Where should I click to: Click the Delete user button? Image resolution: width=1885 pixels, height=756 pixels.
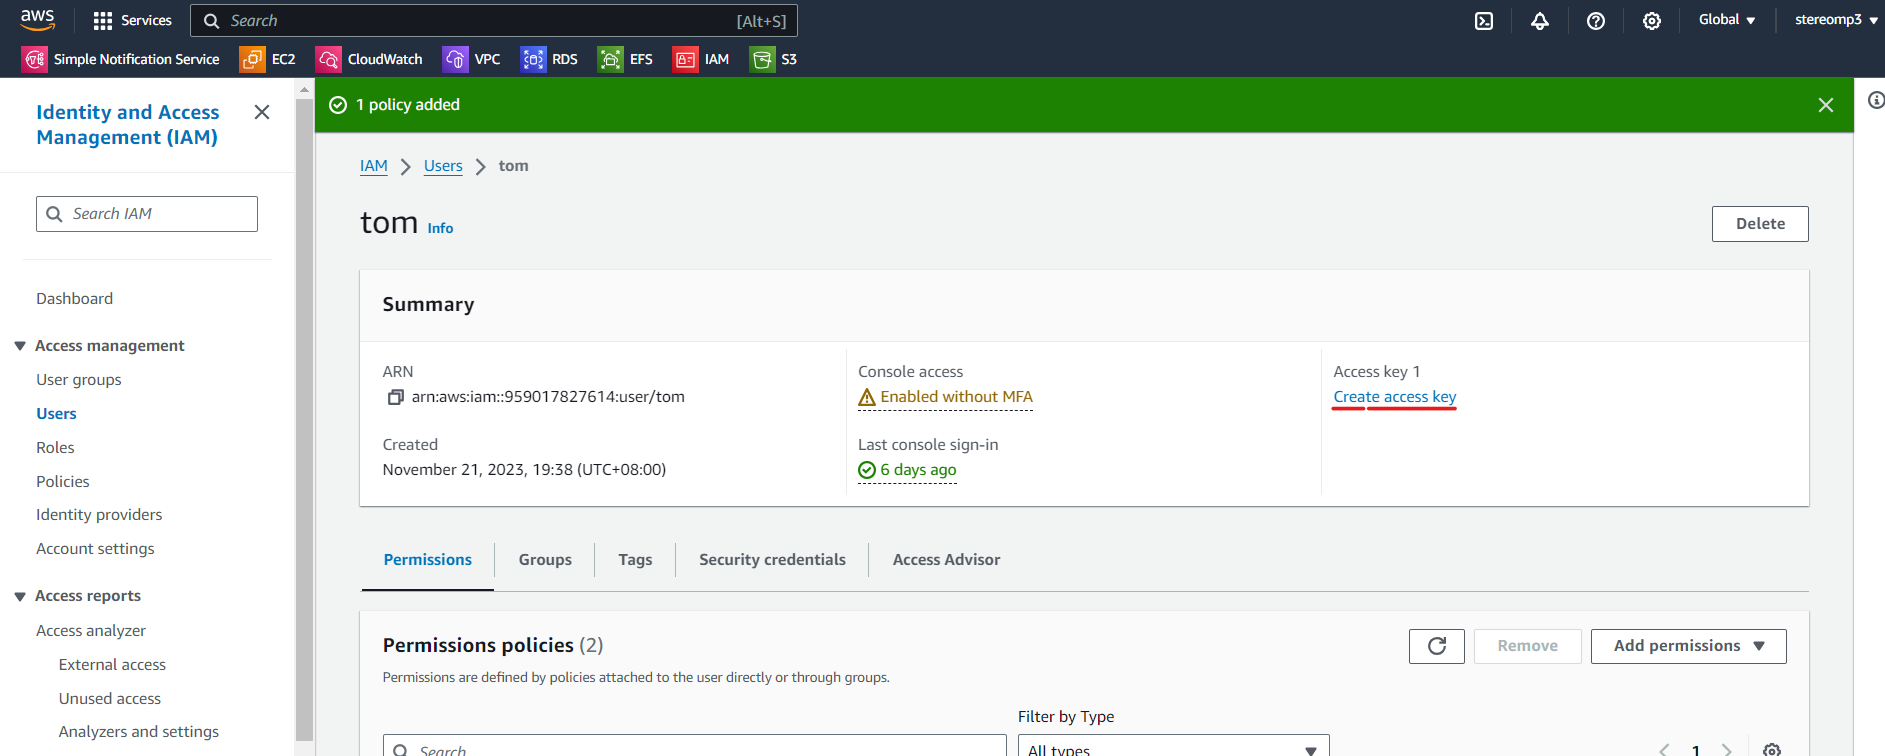coord(1760,224)
